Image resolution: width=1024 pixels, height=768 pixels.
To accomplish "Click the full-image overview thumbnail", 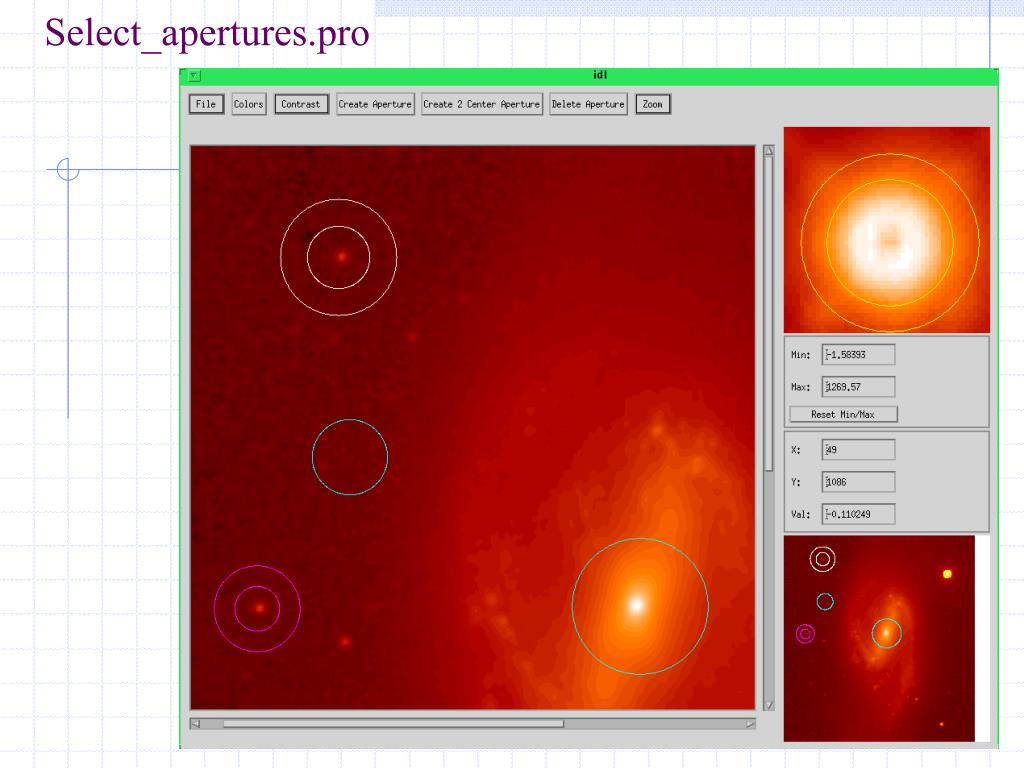I will tap(879, 638).
